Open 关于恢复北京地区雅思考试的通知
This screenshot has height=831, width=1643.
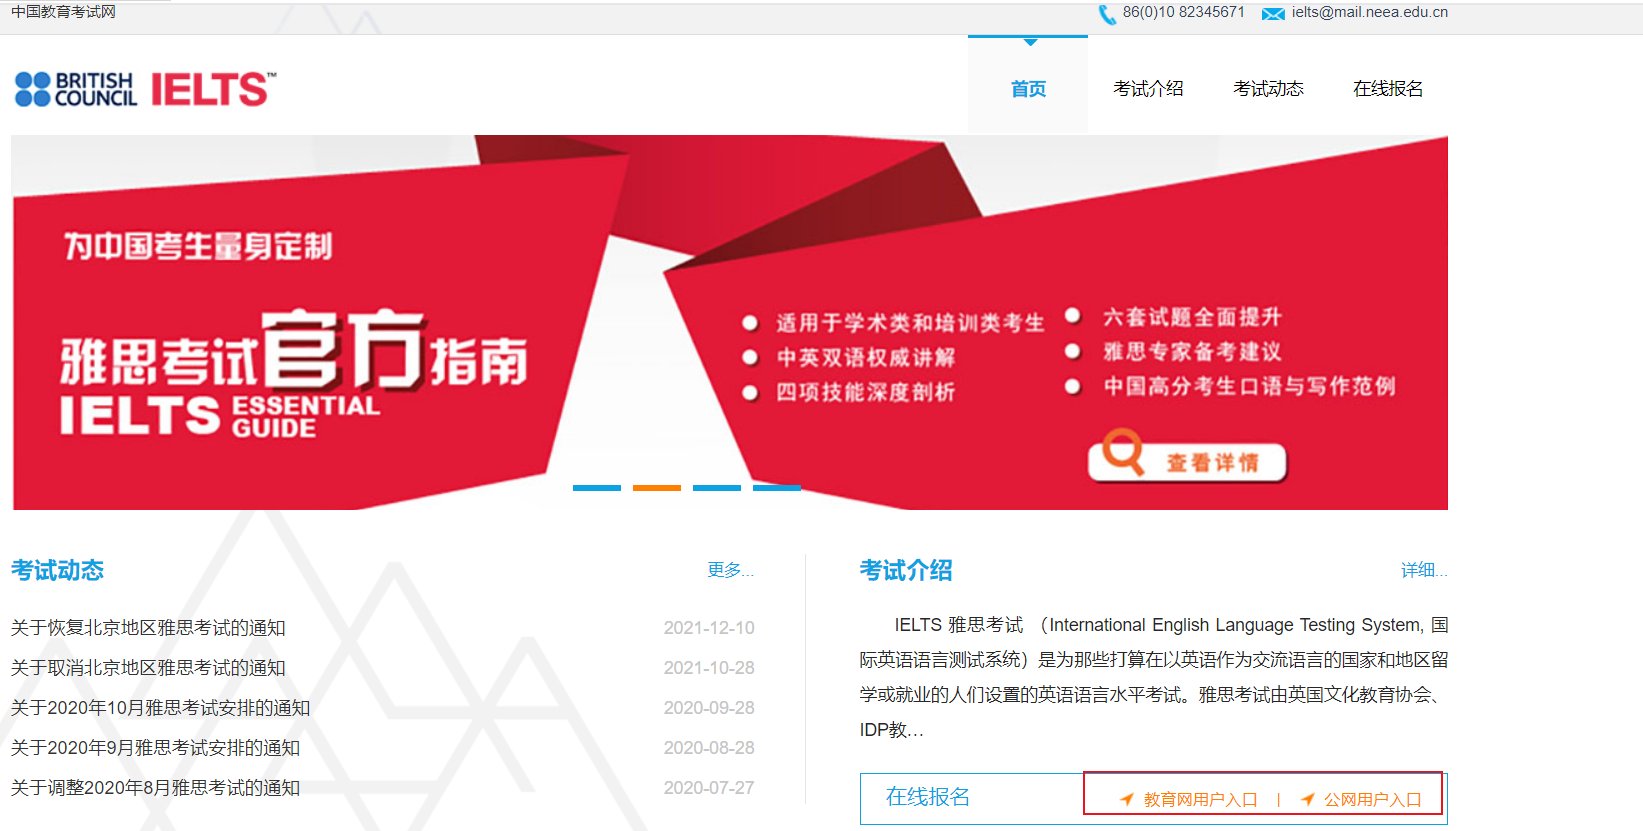[x=148, y=628]
